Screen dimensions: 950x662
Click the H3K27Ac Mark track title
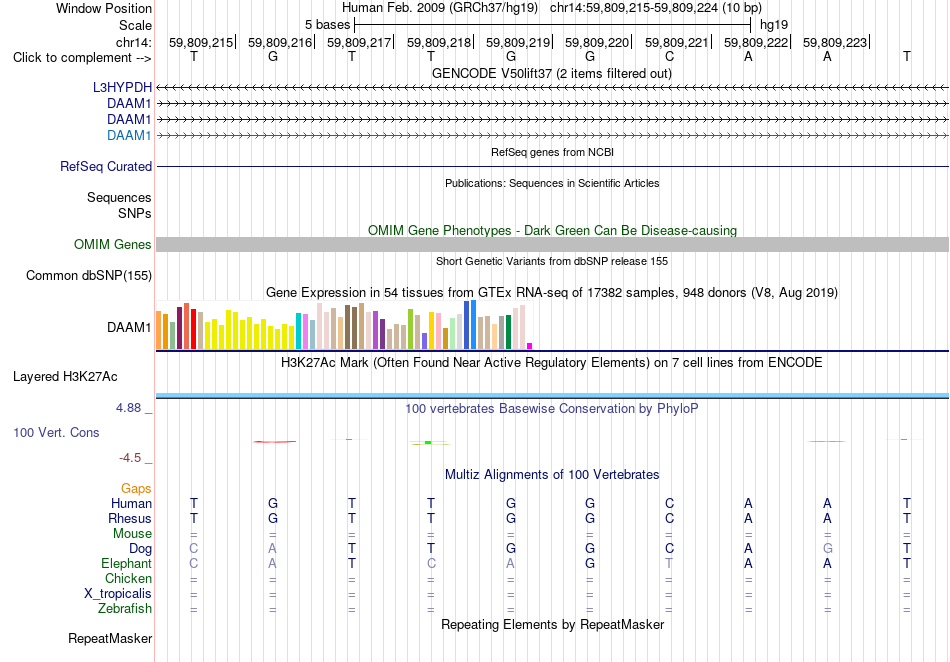point(552,363)
